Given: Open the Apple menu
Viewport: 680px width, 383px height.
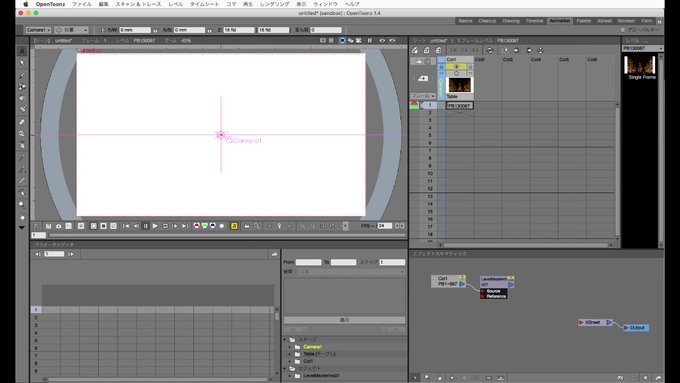Looking at the screenshot, I should (26, 4).
